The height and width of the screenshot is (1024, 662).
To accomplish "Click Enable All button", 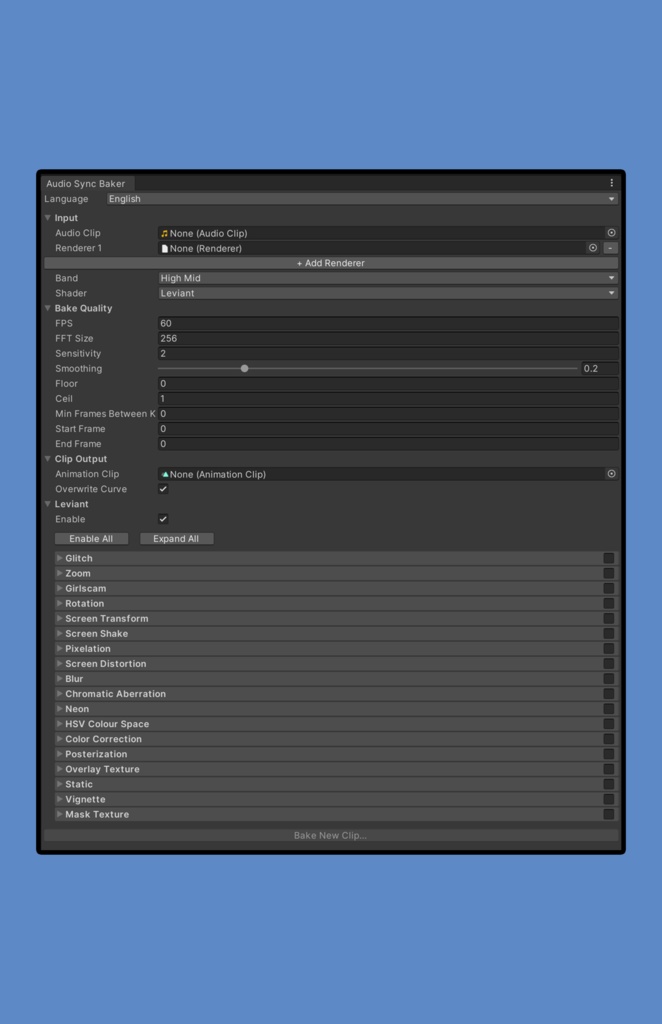I will pos(91,539).
